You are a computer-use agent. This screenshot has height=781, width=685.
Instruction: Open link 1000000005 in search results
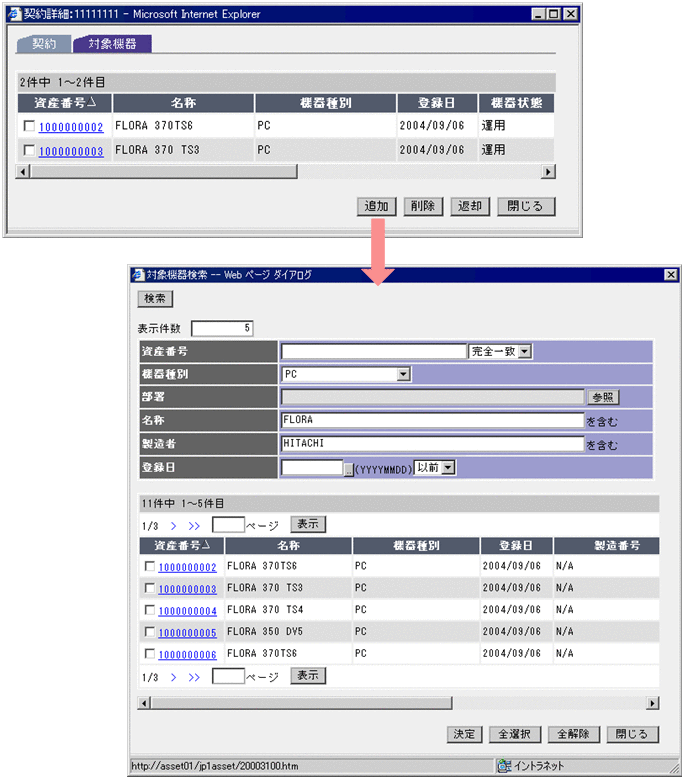(187, 633)
